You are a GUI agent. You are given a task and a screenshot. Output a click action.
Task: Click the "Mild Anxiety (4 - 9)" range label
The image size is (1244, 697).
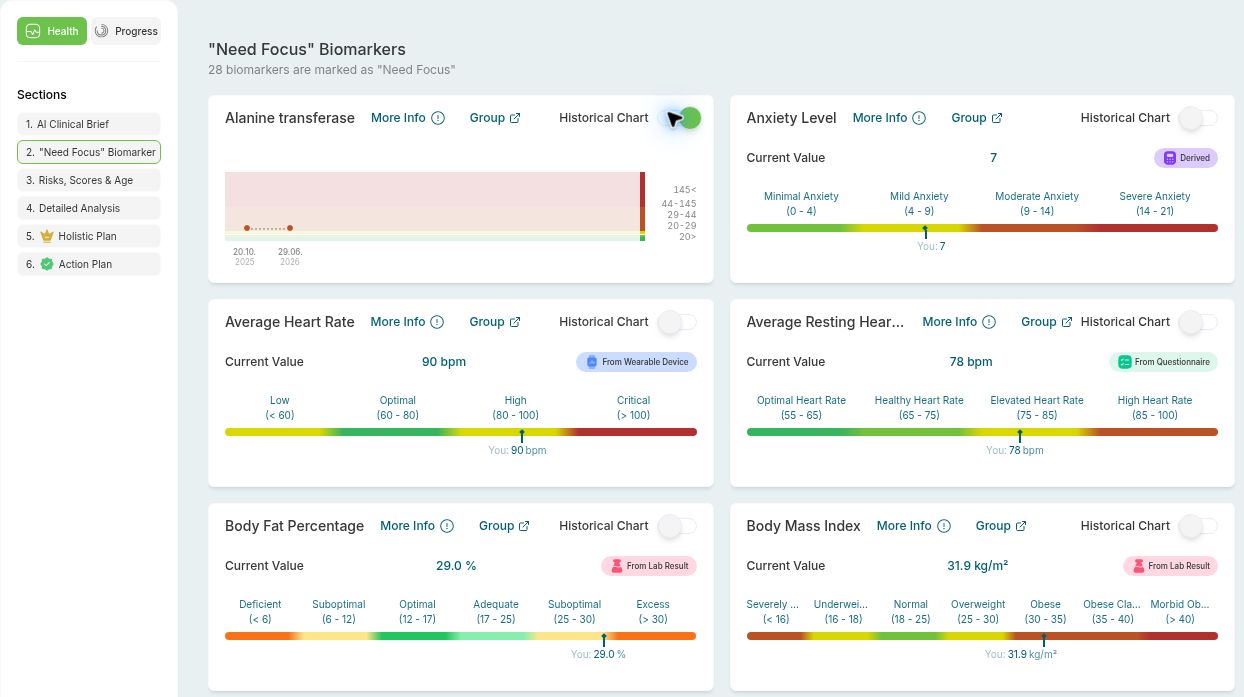click(919, 204)
